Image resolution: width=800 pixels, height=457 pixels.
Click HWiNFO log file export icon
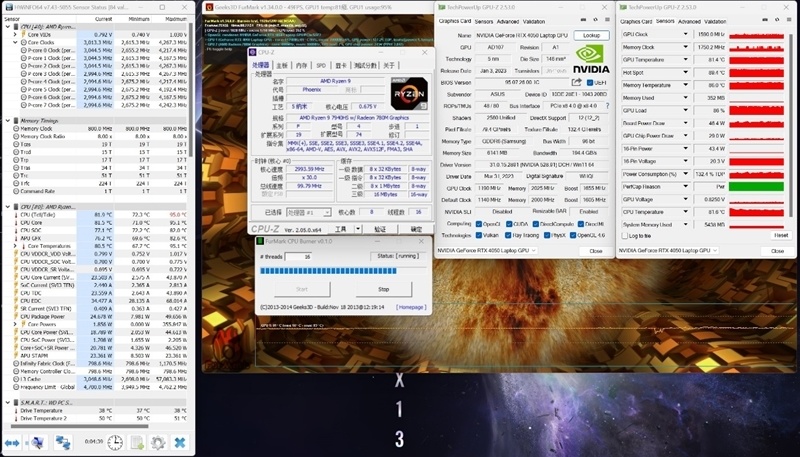pyautogui.click(x=137, y=443)
